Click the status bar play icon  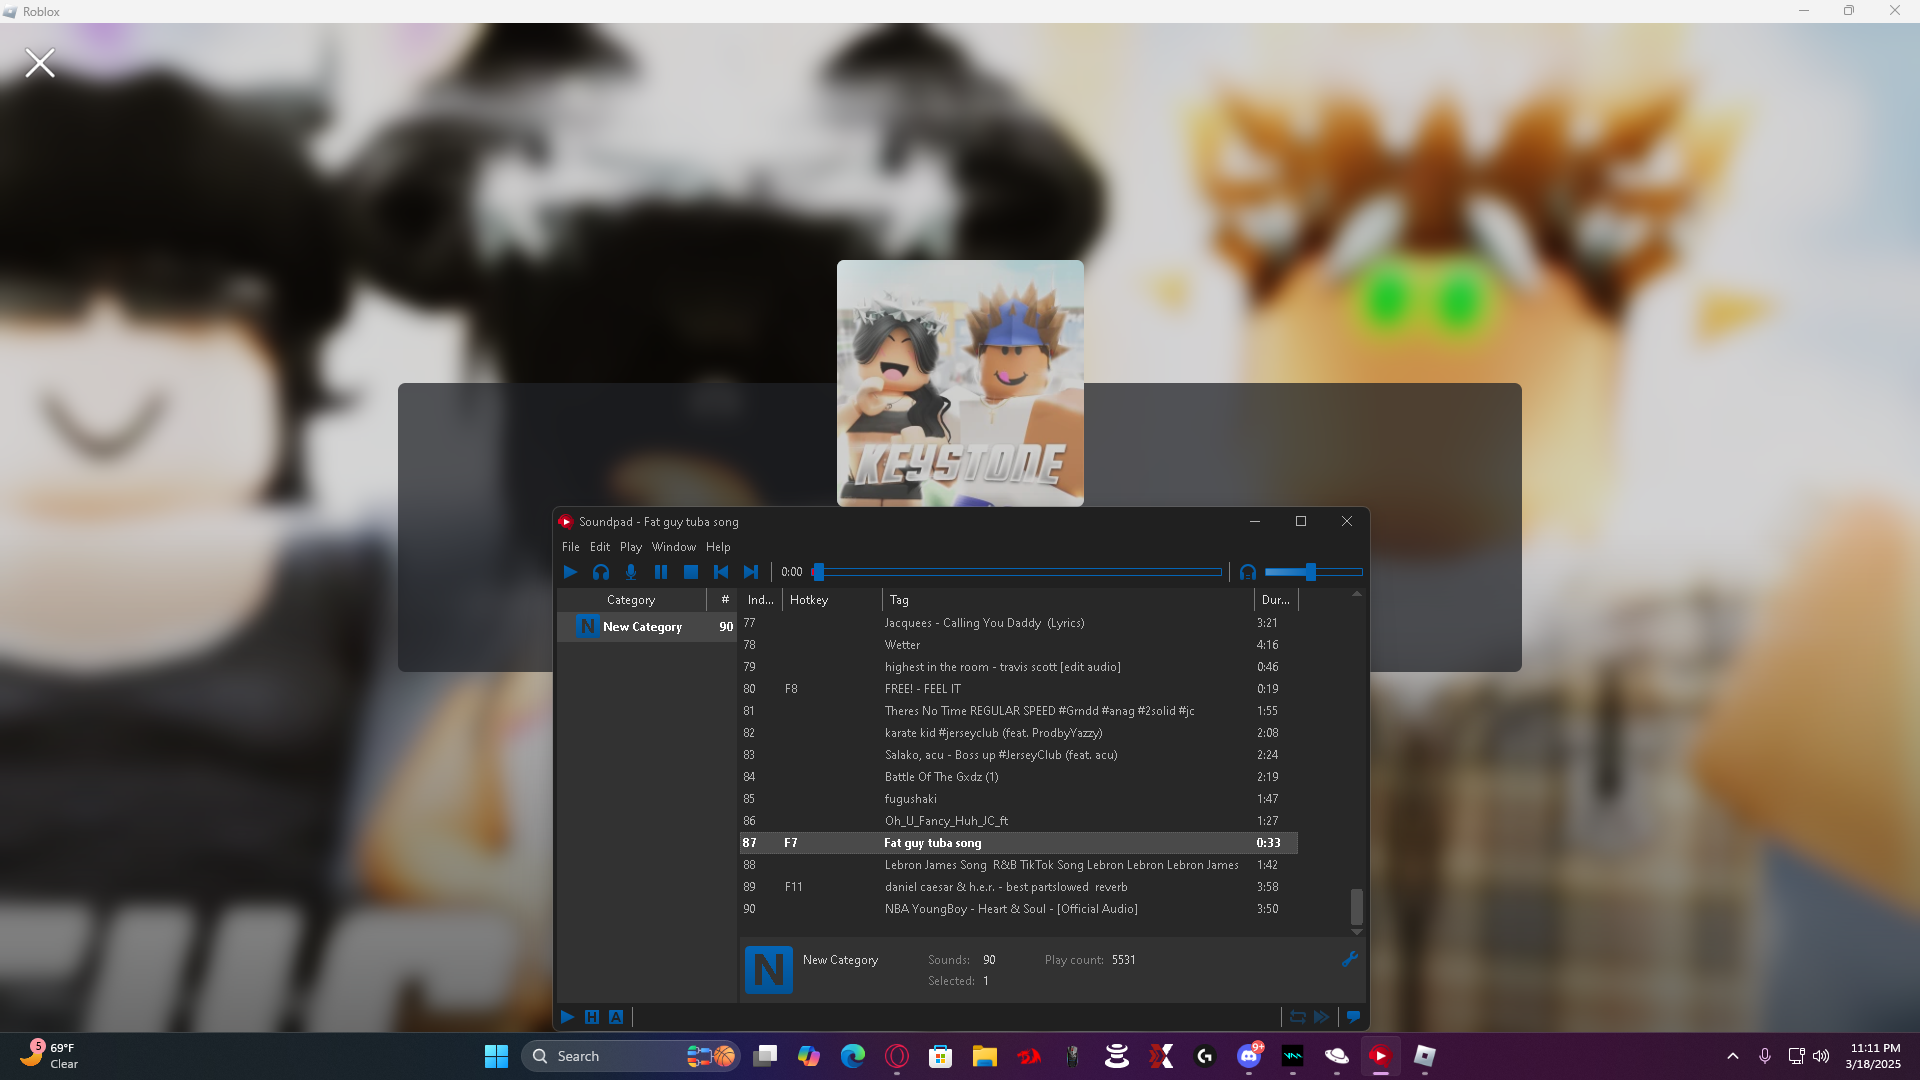click(x=568, y=1017)
